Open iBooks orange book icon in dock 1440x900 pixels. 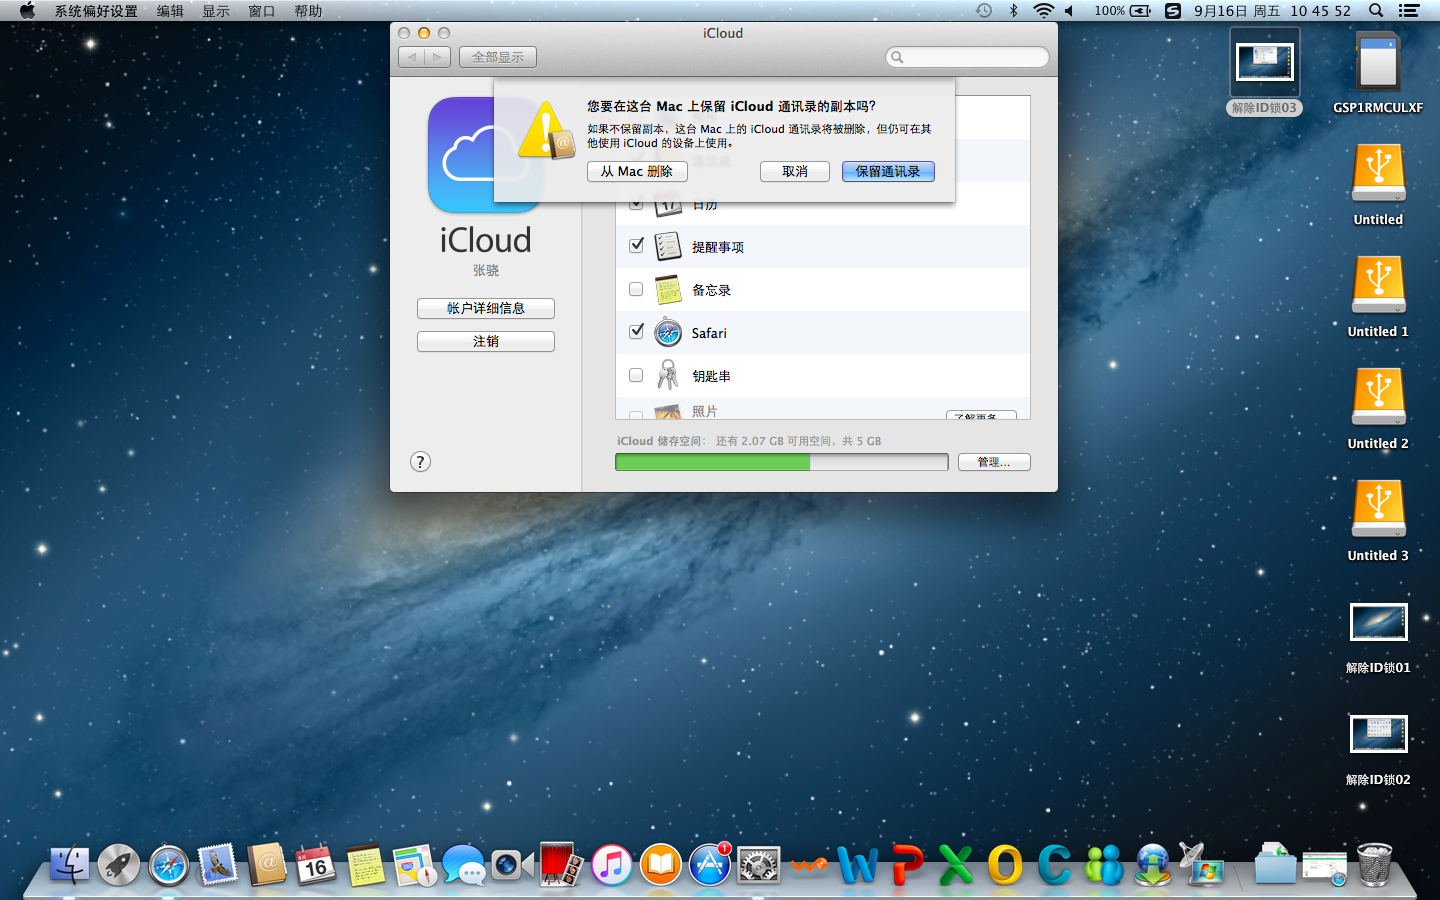pyautogui.click(x=660, y=865)
